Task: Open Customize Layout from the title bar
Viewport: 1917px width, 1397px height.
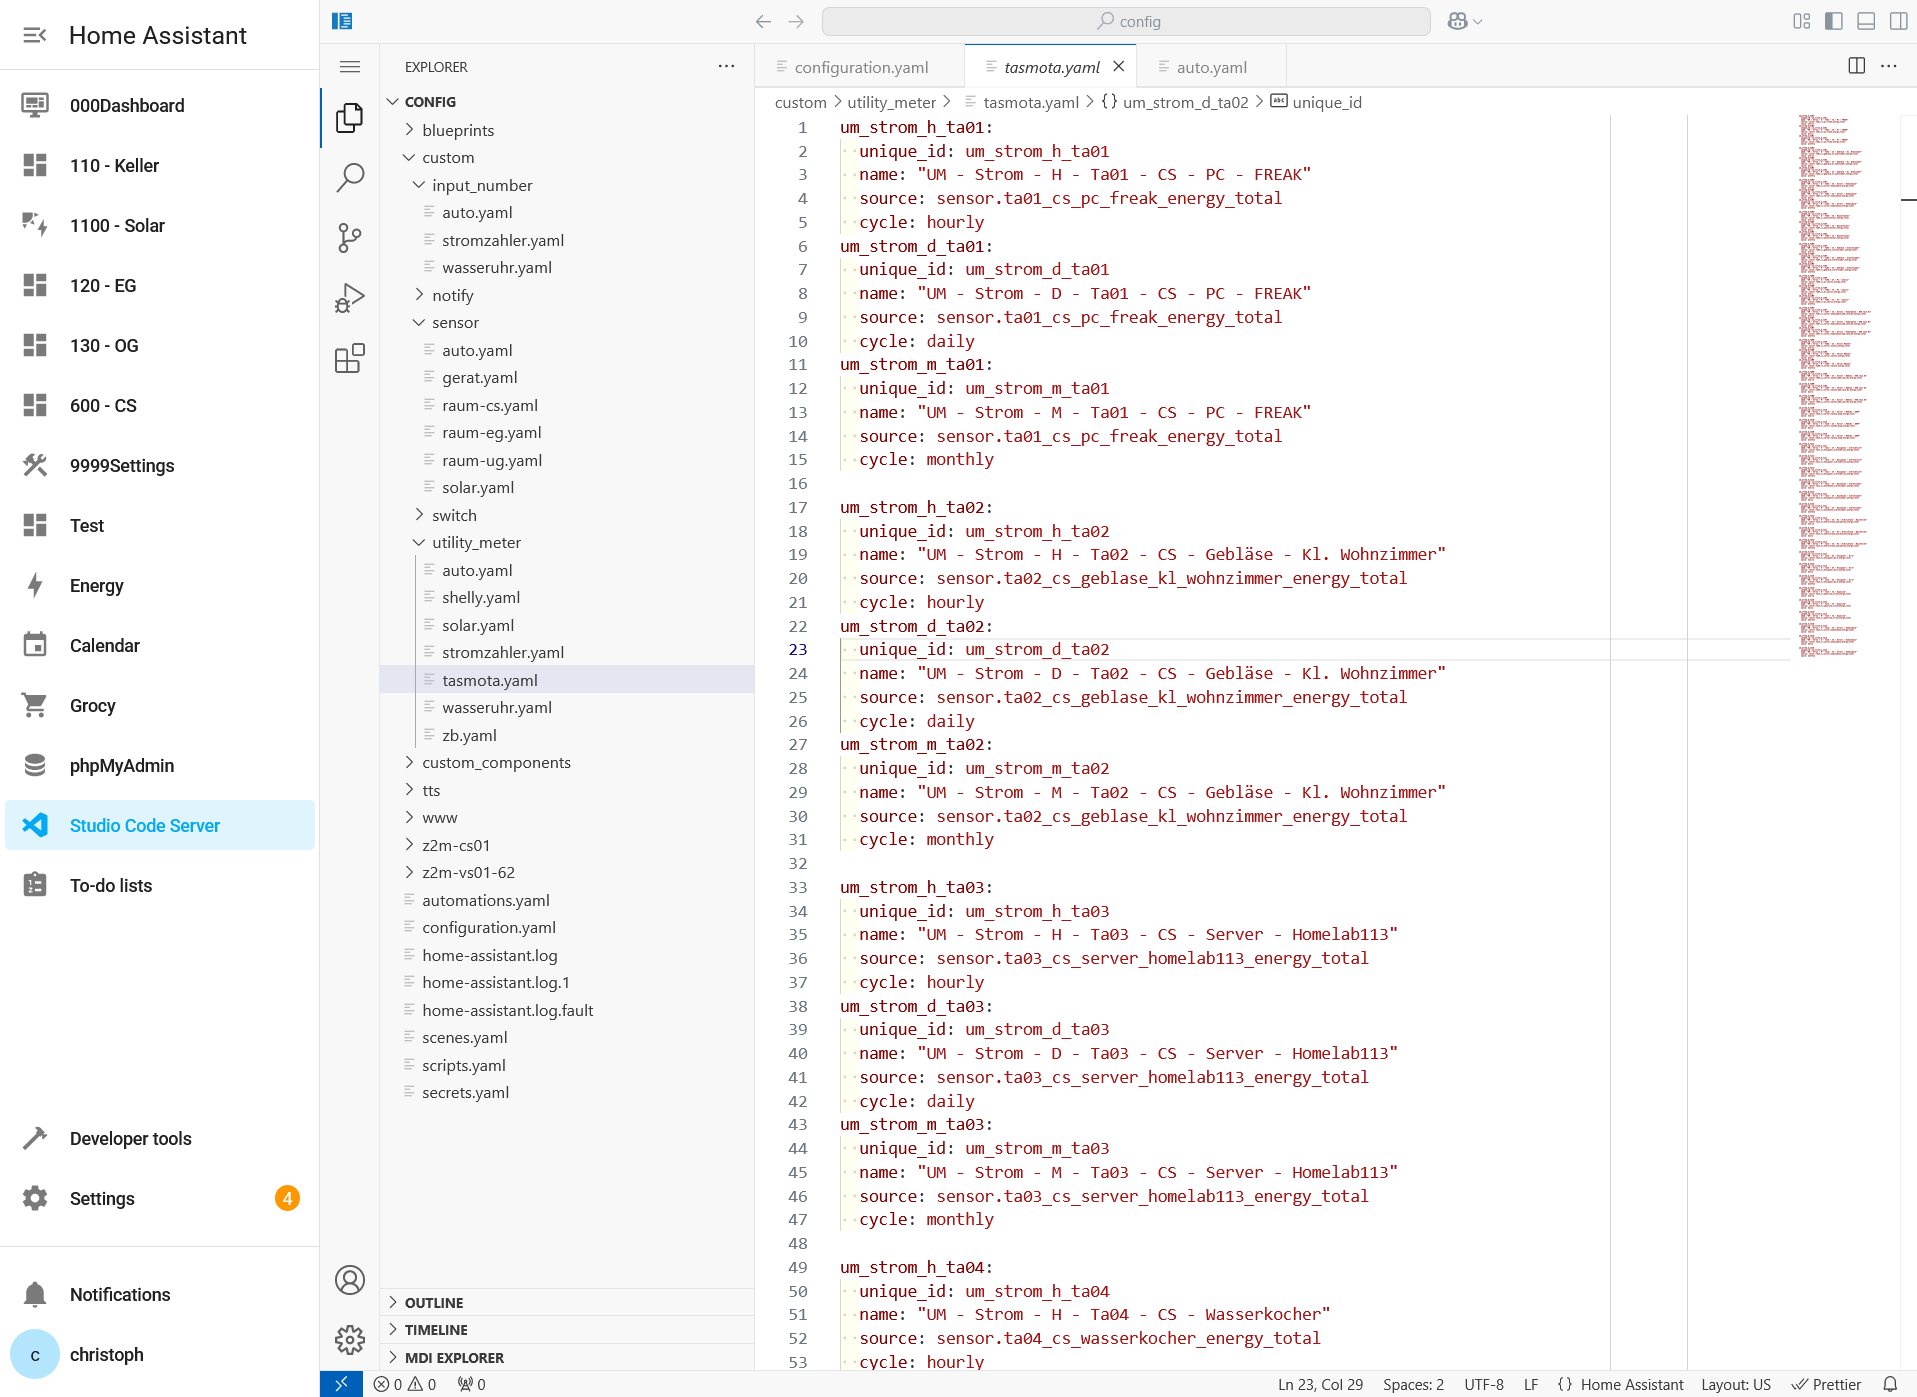Action: pos(1801,20)
